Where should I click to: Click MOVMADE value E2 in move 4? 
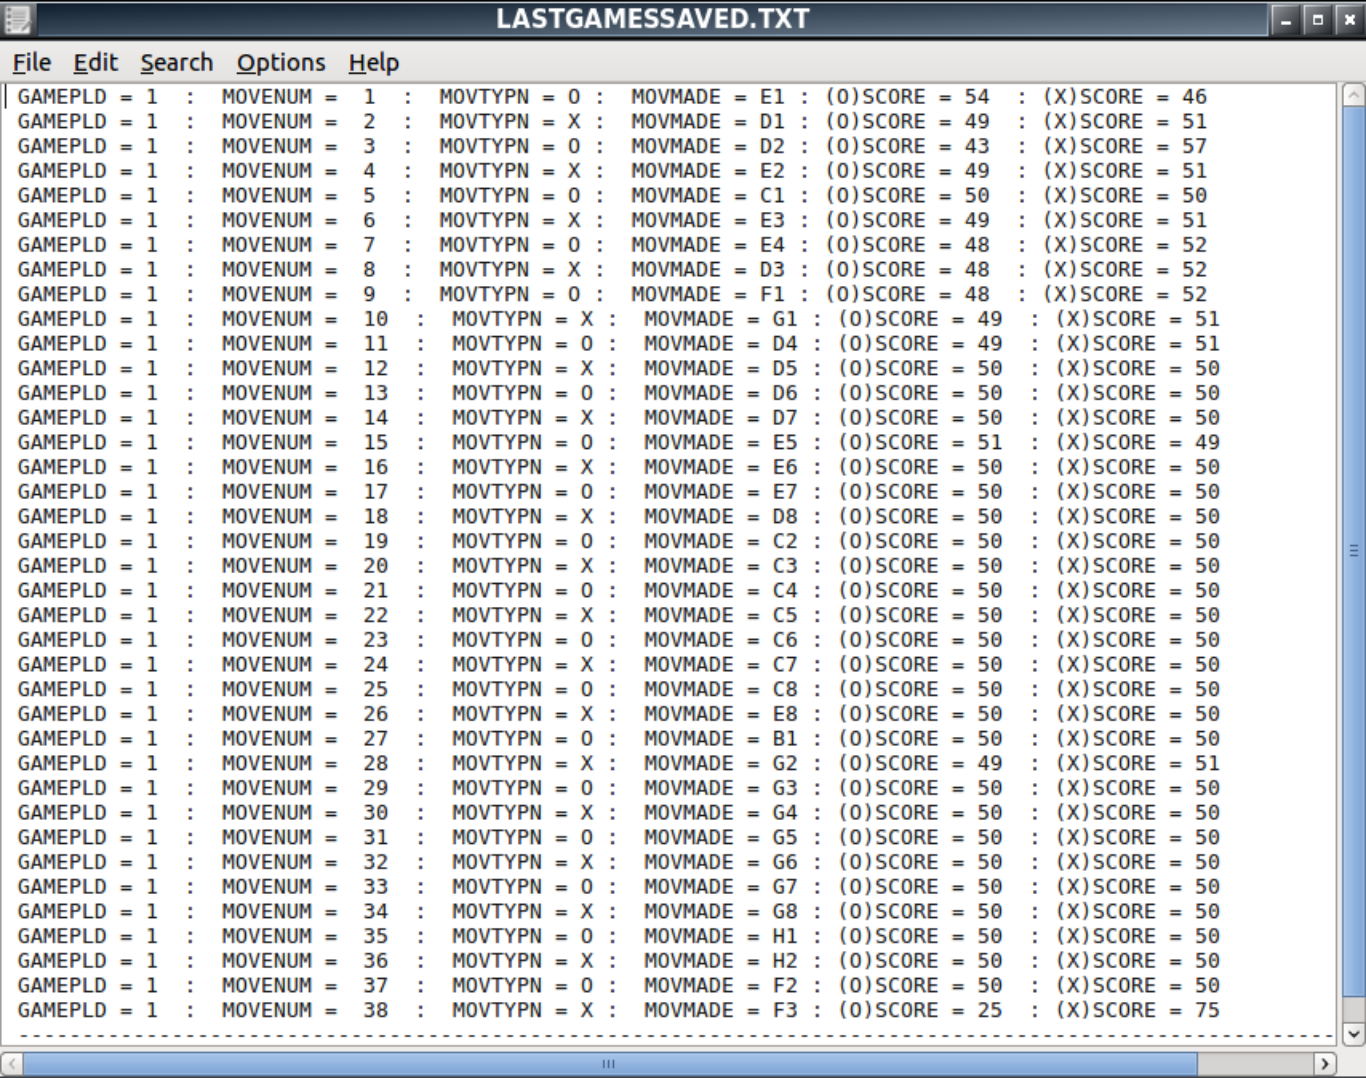tap(772, 171)
